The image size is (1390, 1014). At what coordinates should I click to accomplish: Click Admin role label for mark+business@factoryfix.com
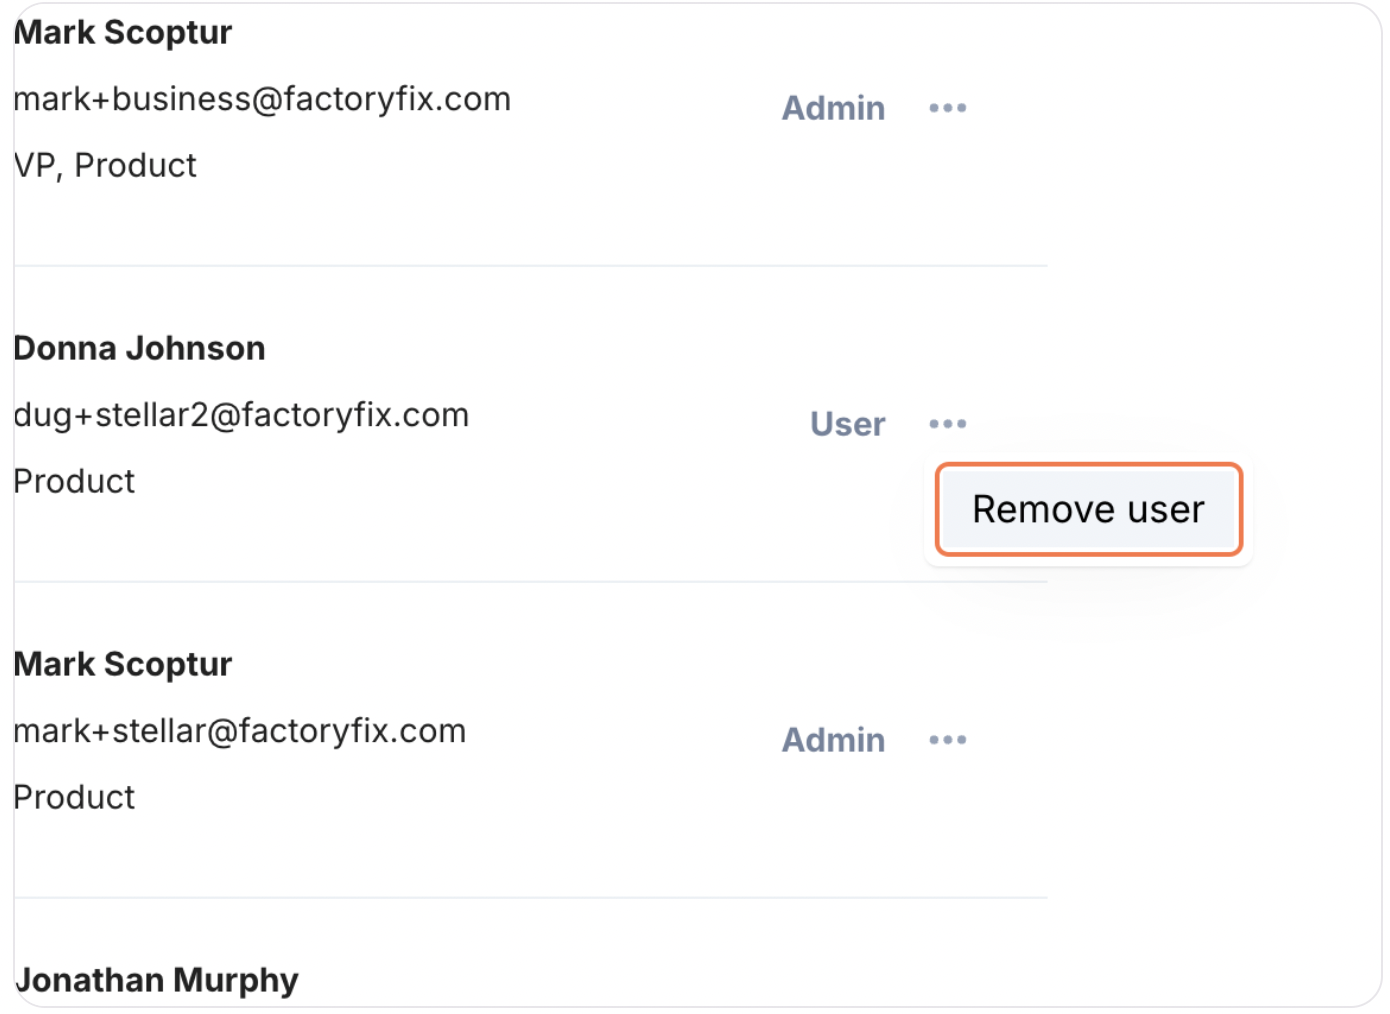(833, 108)
